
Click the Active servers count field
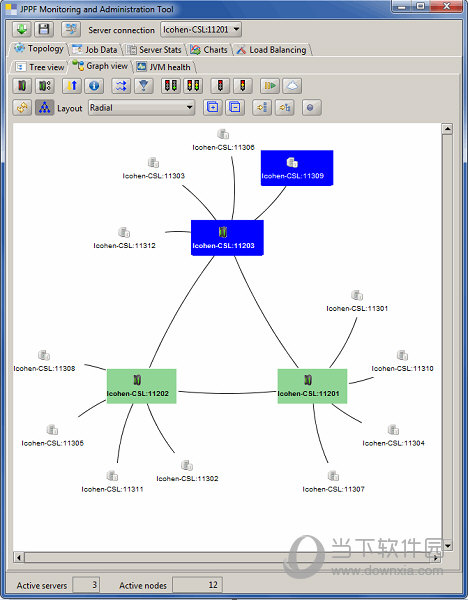tap(86, 585)
